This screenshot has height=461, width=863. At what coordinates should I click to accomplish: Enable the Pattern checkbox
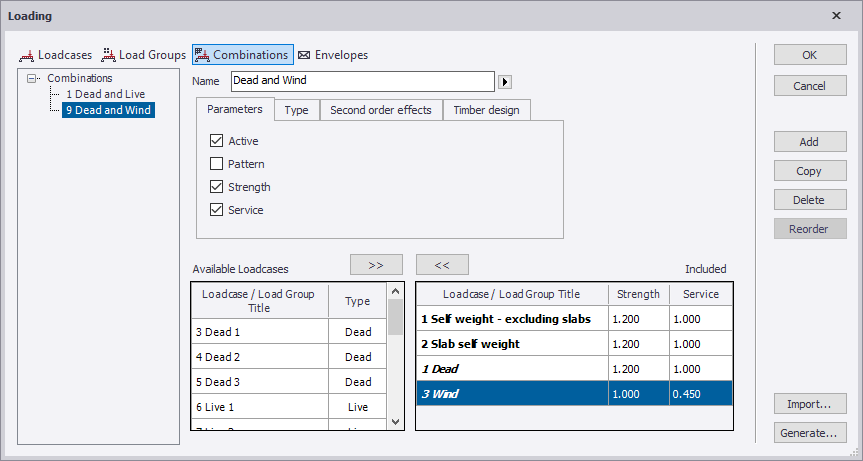coord(216,164)
